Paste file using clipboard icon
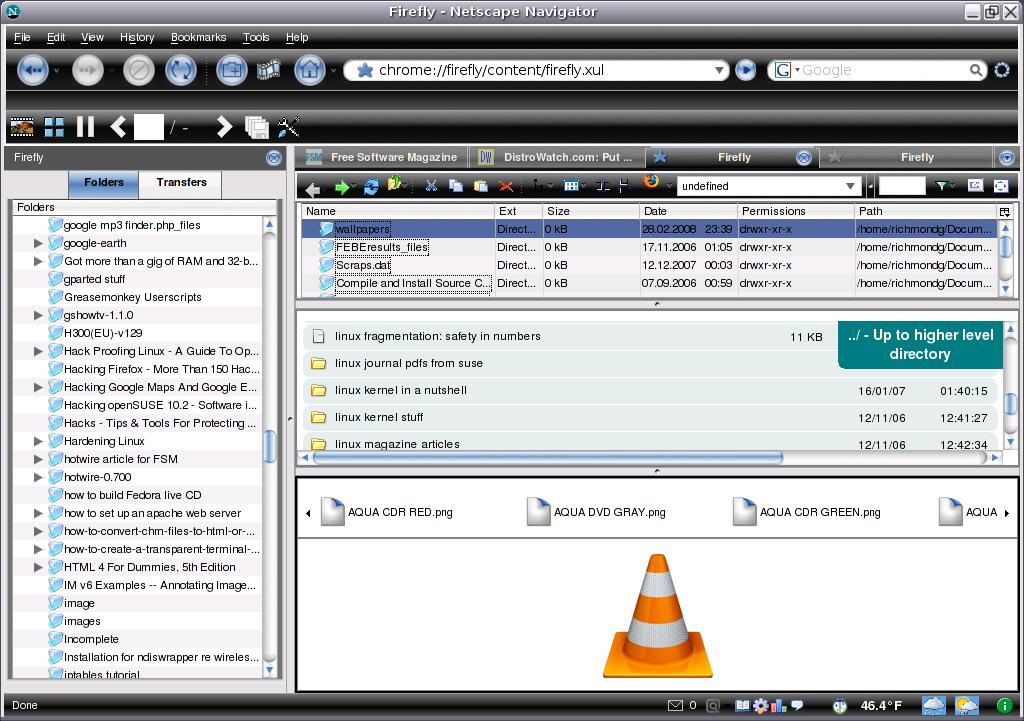This screenshot has width=1024, height=721. [x=481, y=186]
